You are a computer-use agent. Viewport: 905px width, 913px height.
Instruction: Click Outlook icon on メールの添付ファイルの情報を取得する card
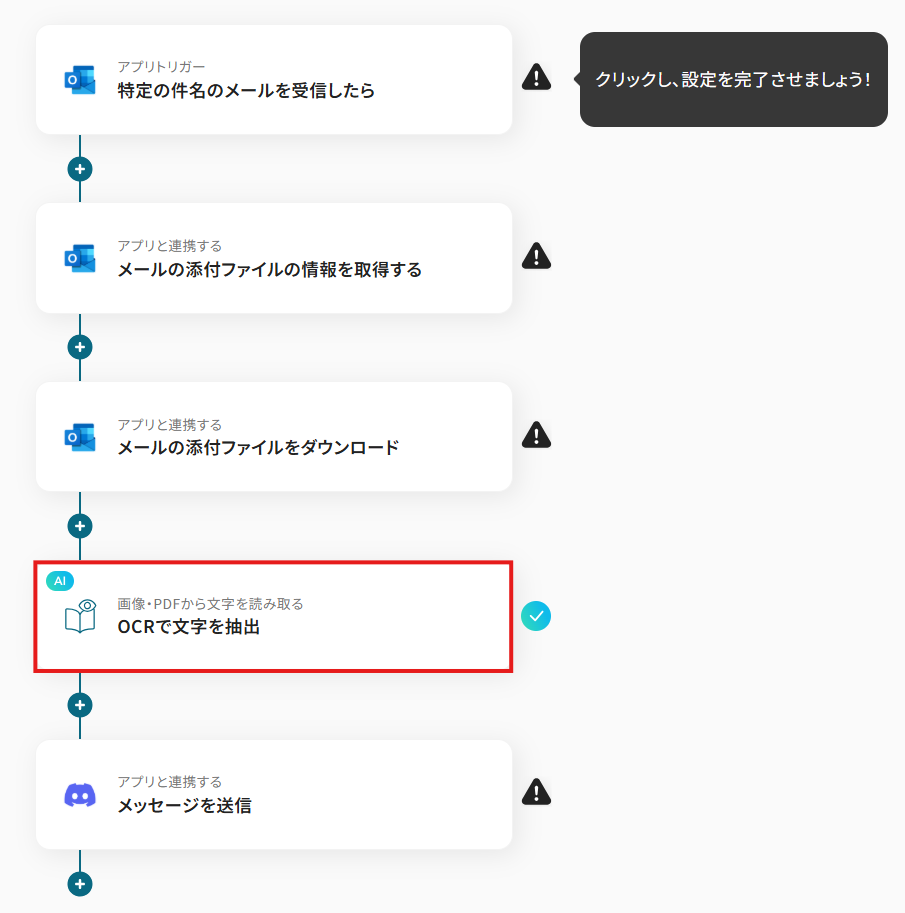[x=80, y=259]
